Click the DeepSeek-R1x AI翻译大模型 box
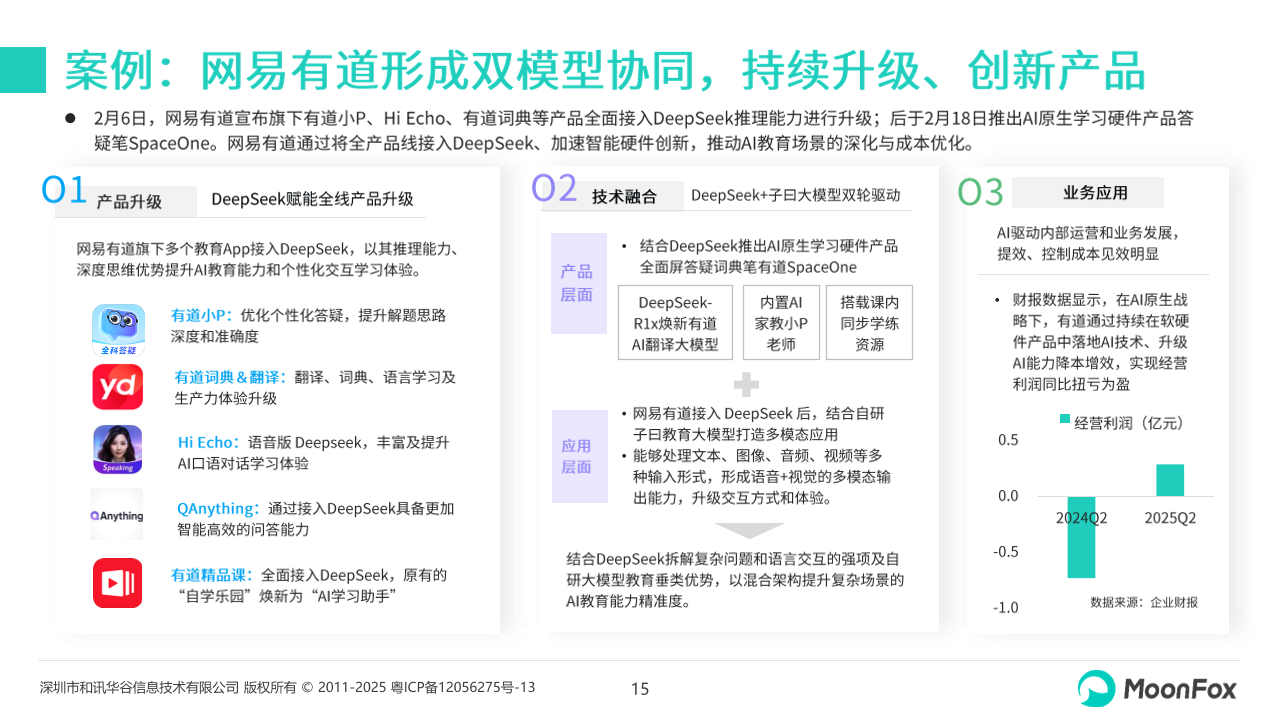Screen dimensions: 1280x720 [x=675, y=323]
